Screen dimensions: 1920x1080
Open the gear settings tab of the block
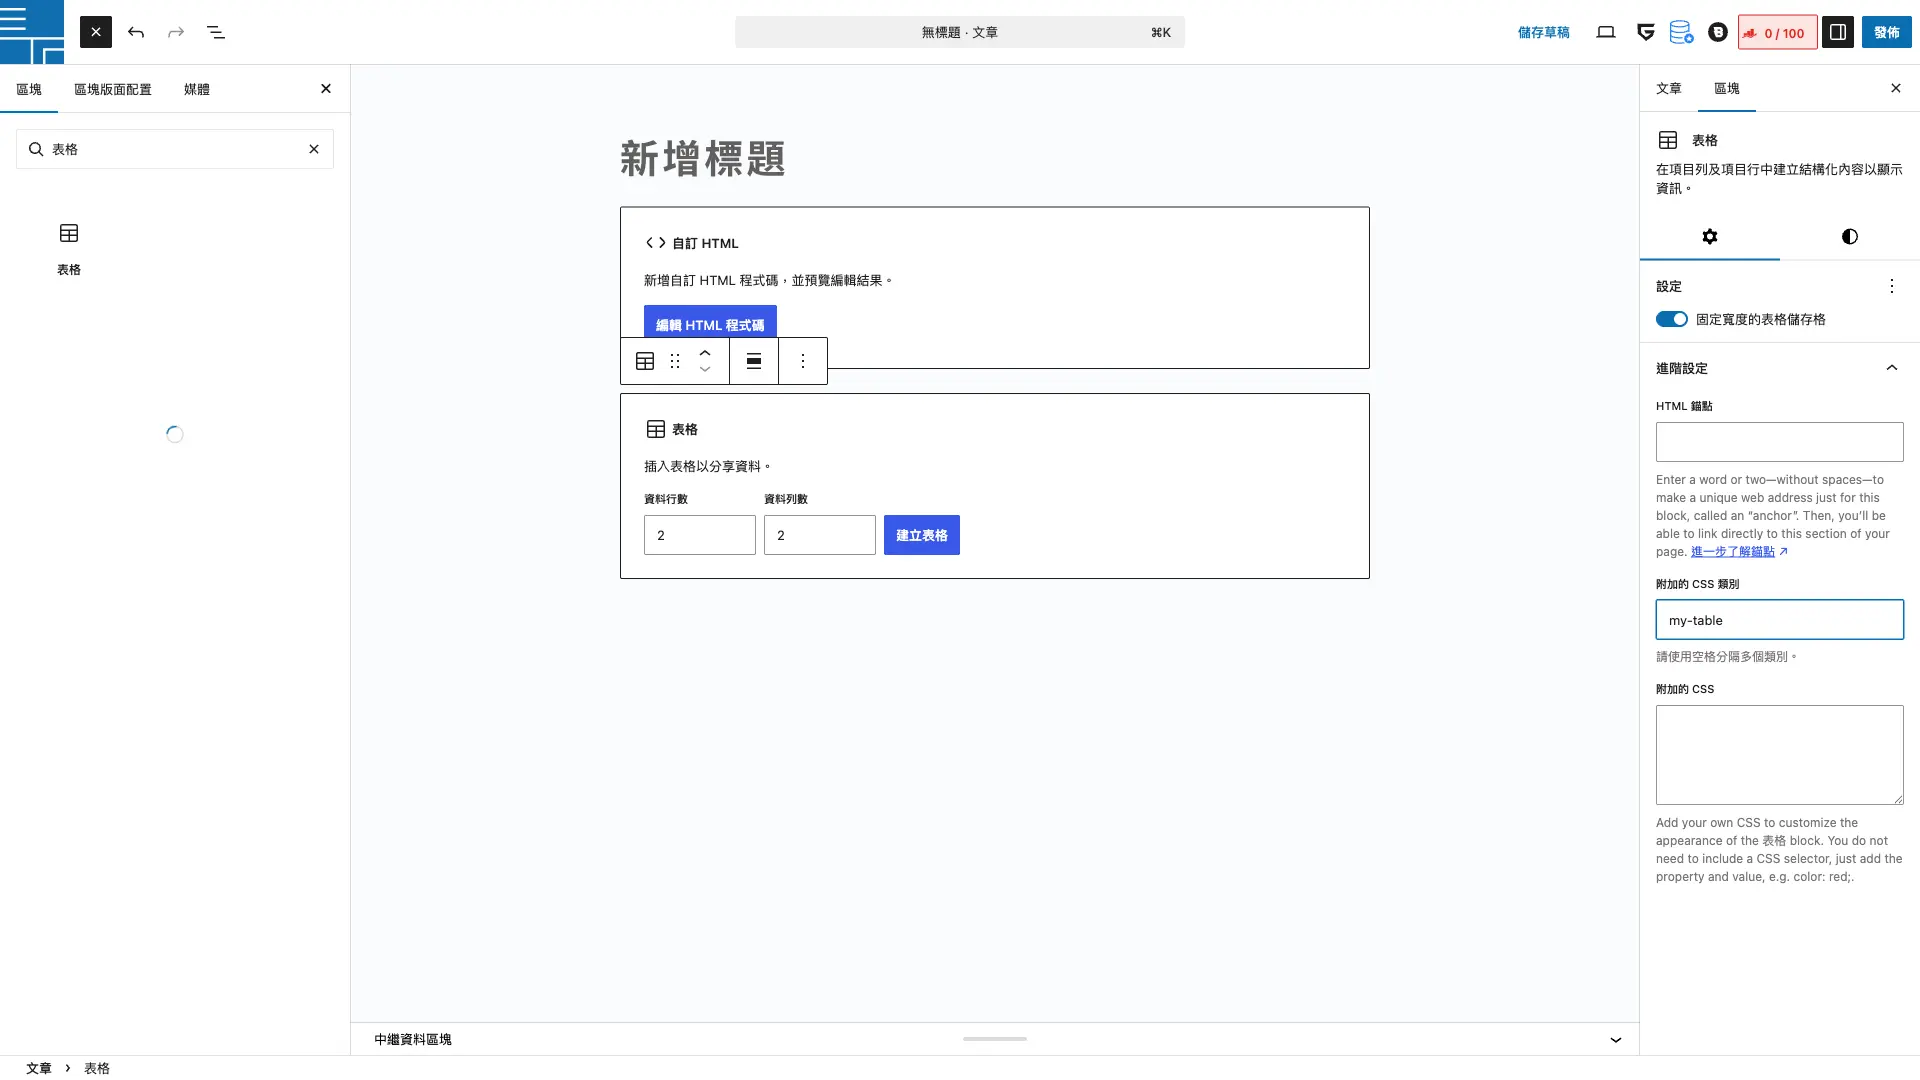tap(1710, 237)
